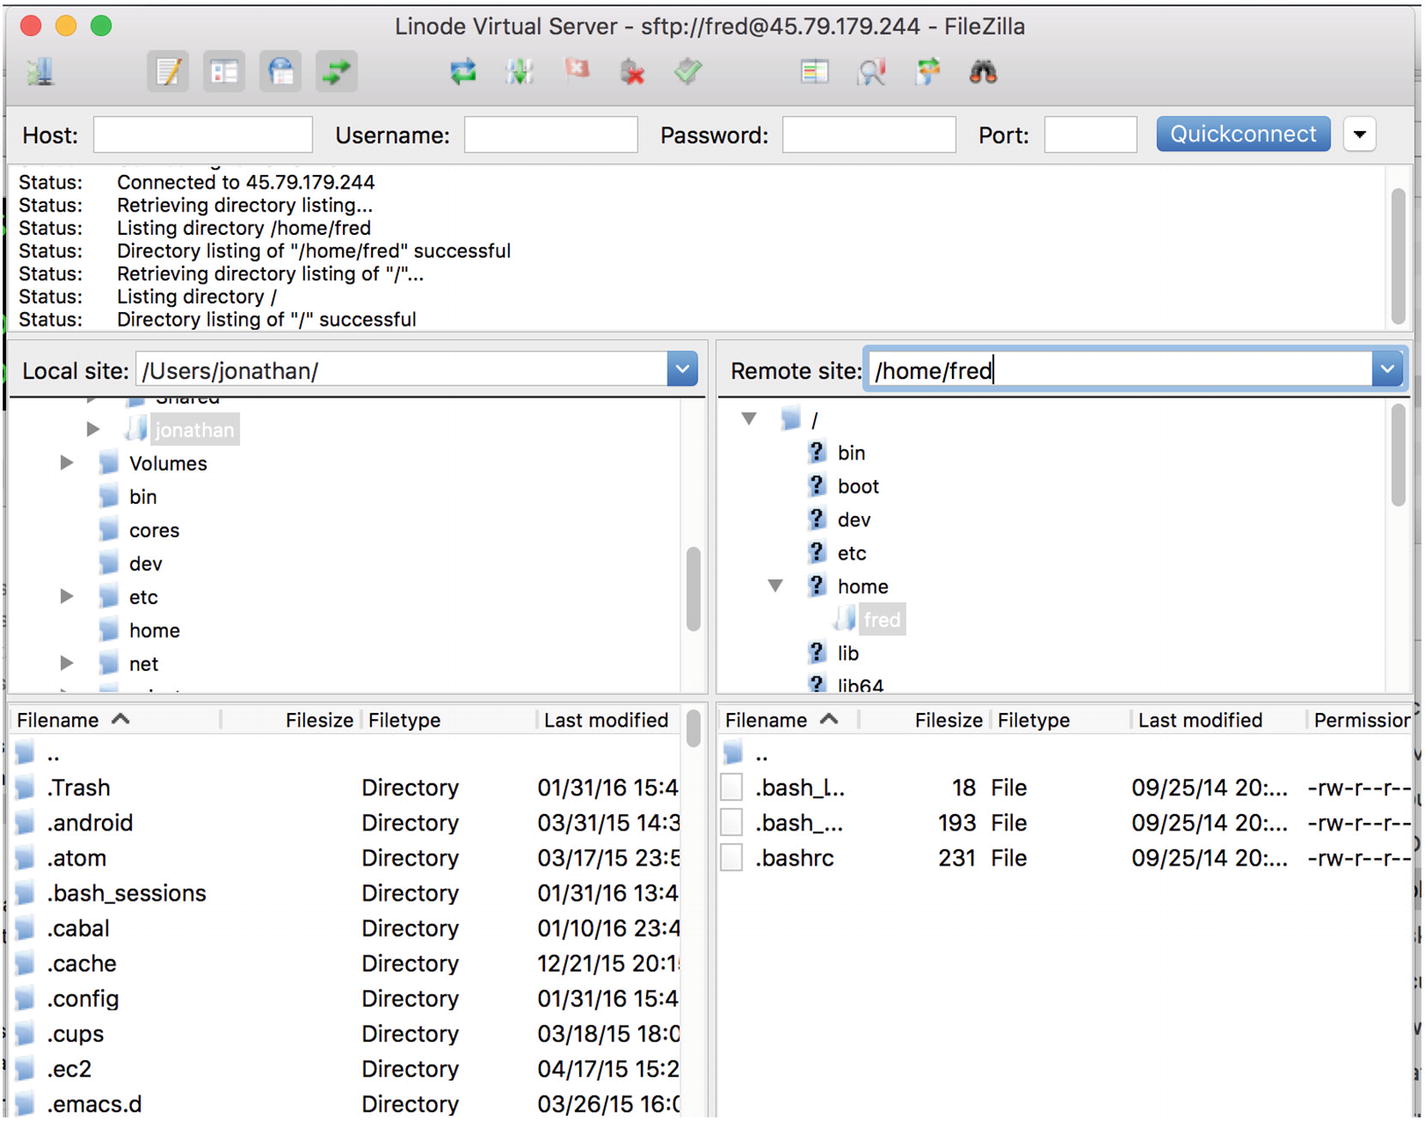Sort remote files by Permissions column
The width and height of the screenshot is (1425, 1121).
pos(1360,720)
